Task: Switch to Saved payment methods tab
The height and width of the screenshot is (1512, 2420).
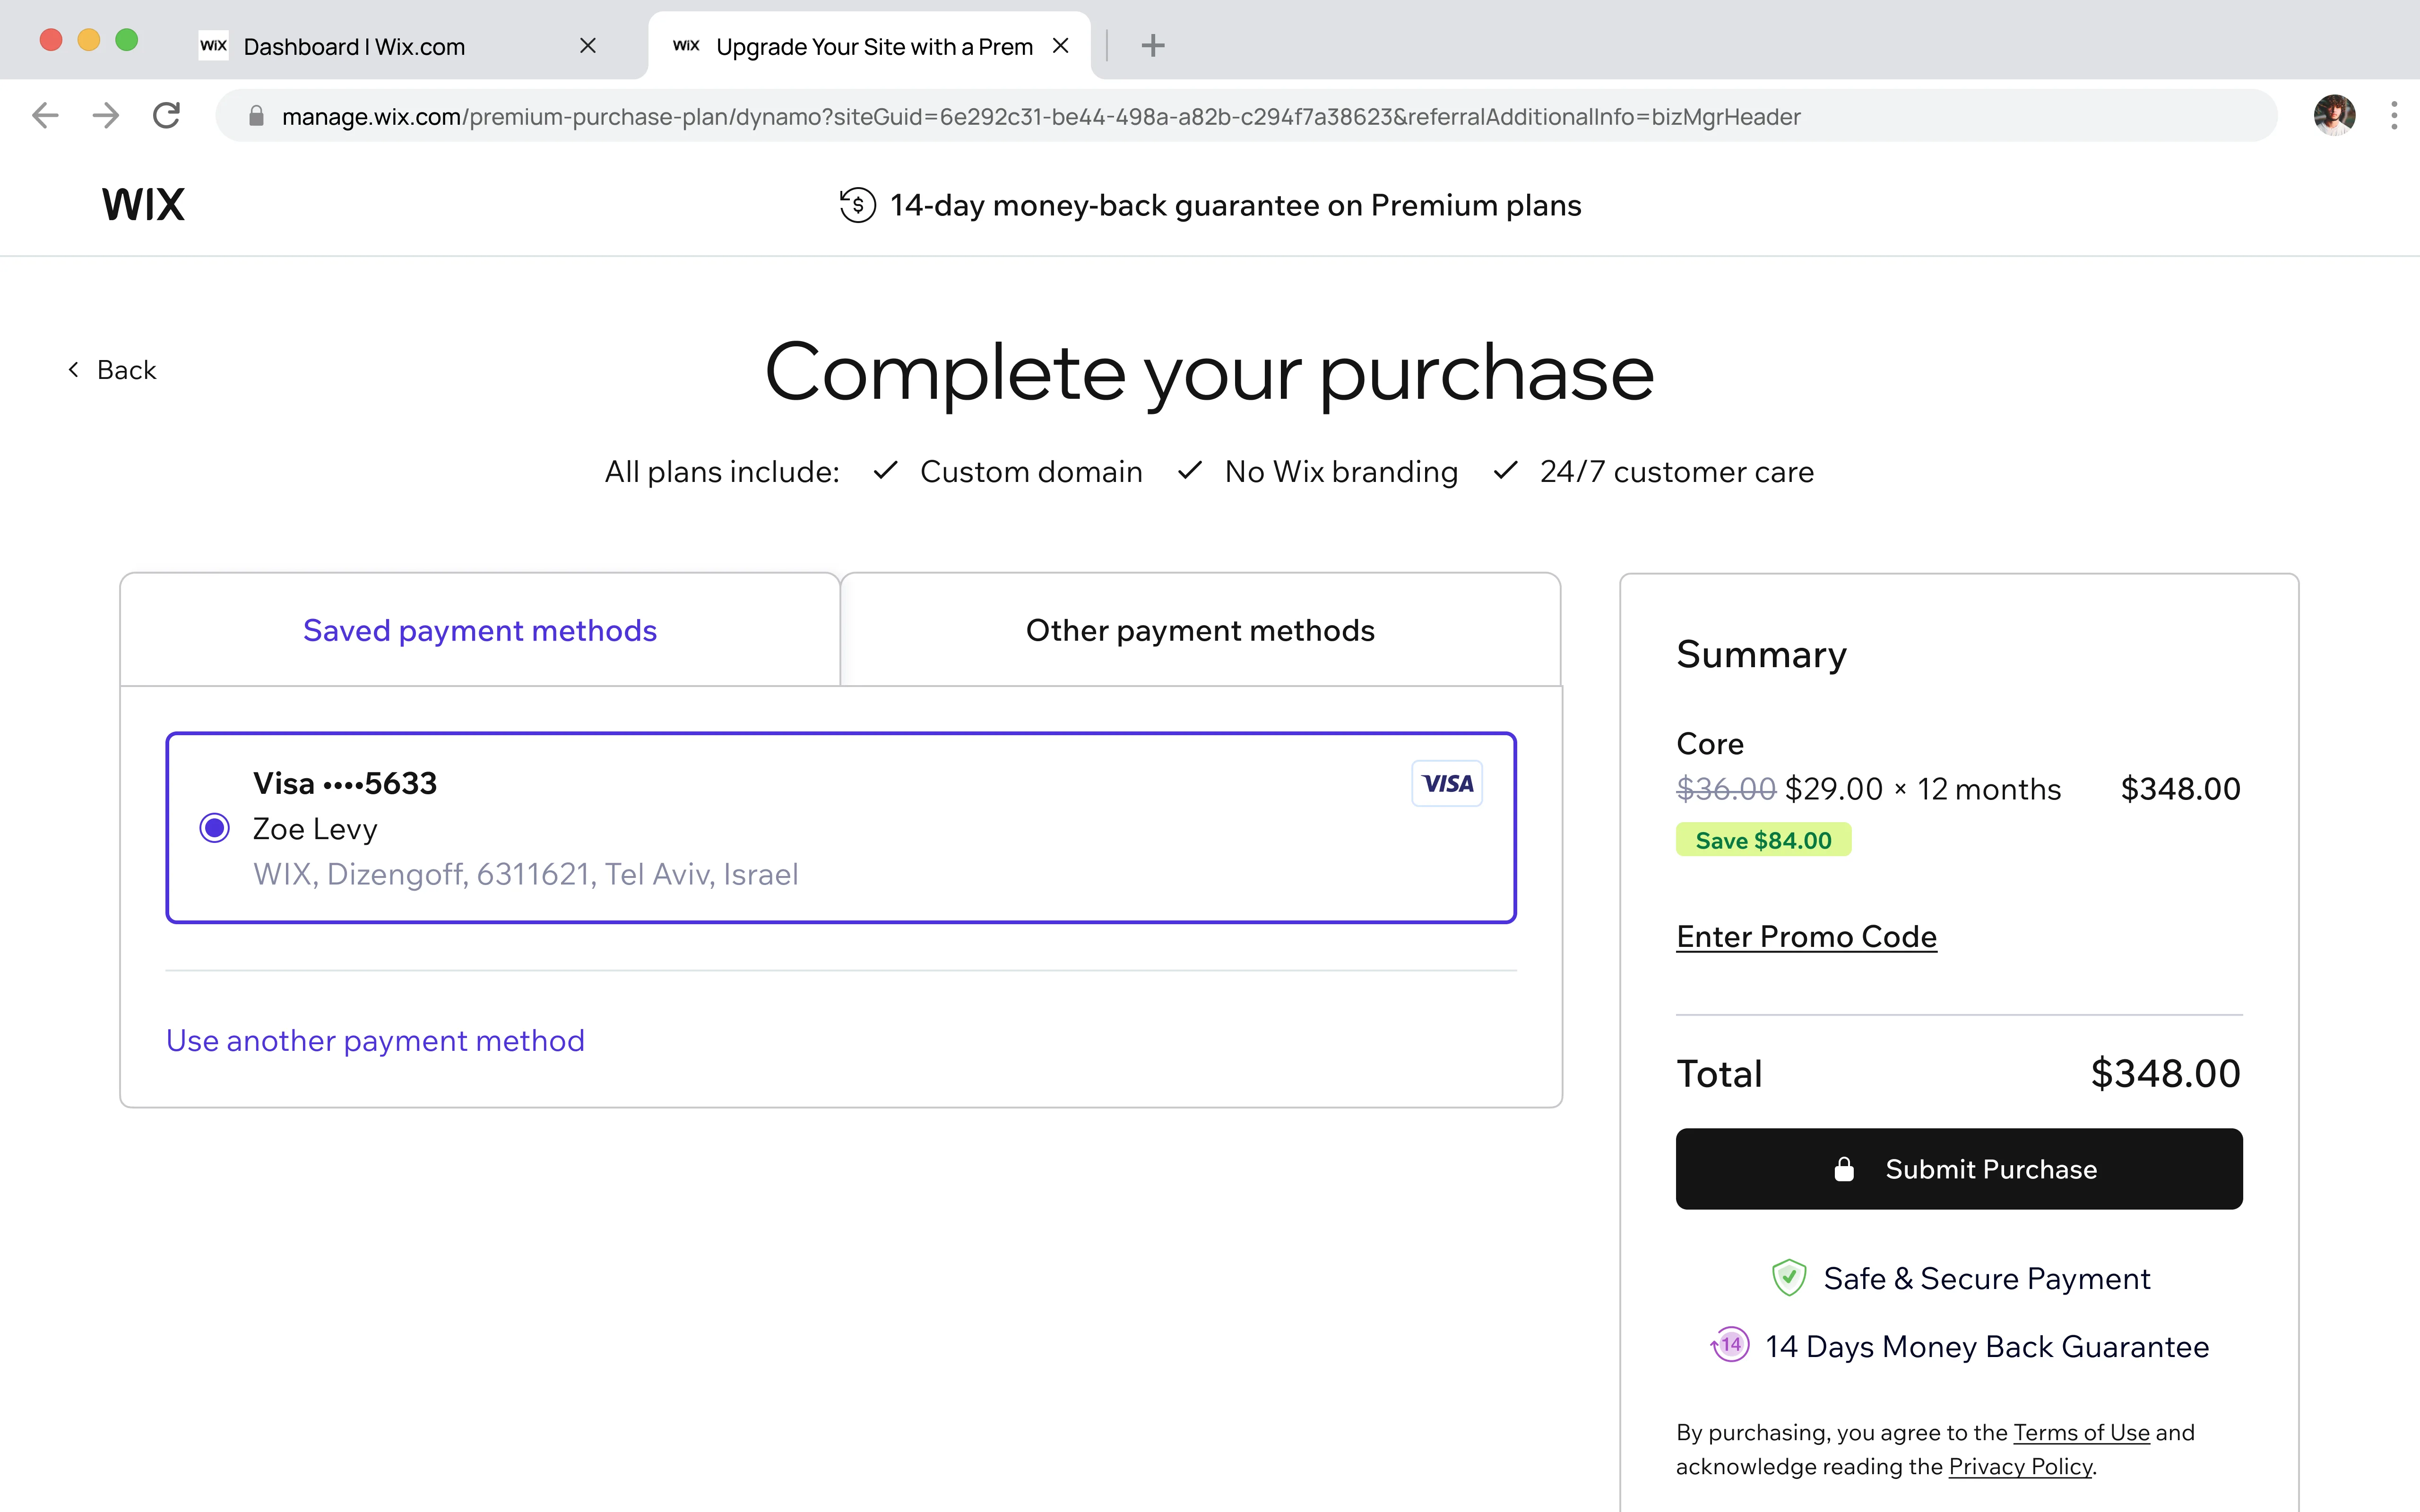Action: [x=480, y=630]
